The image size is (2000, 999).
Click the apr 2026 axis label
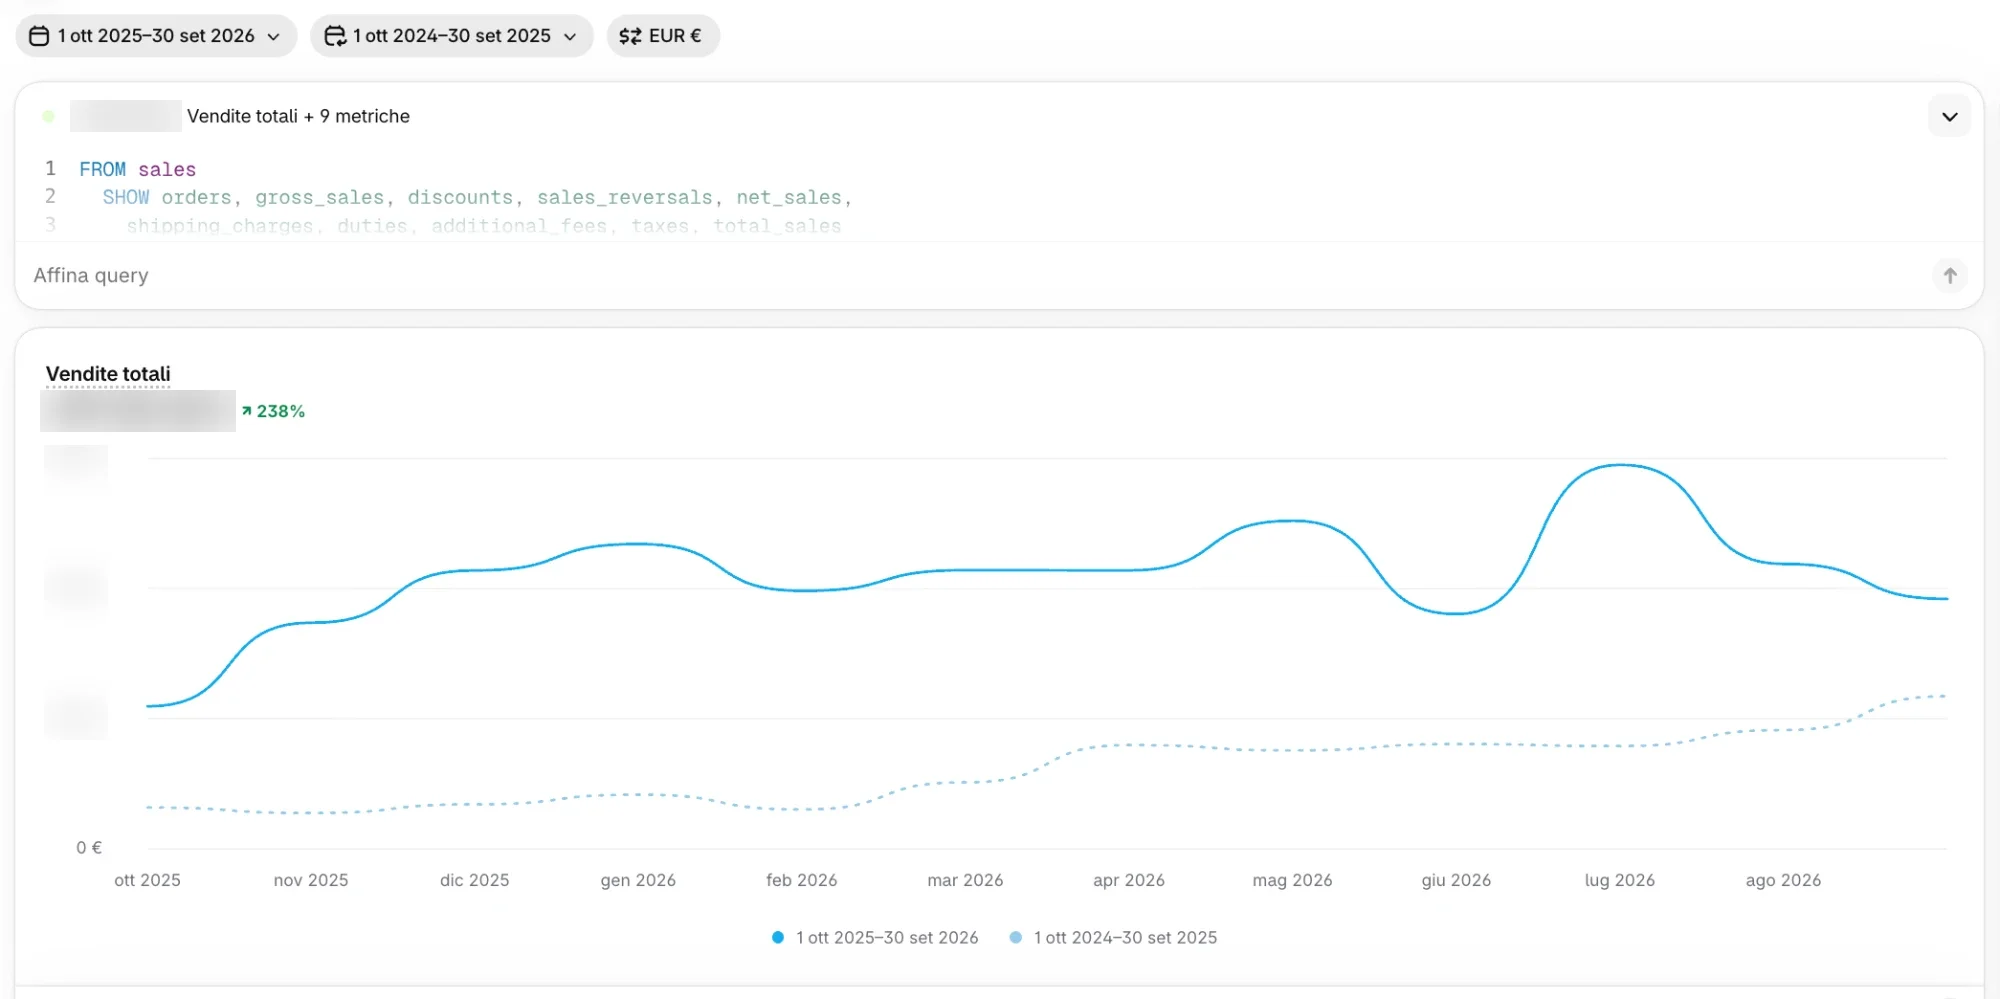click(x=1129, y=880)
